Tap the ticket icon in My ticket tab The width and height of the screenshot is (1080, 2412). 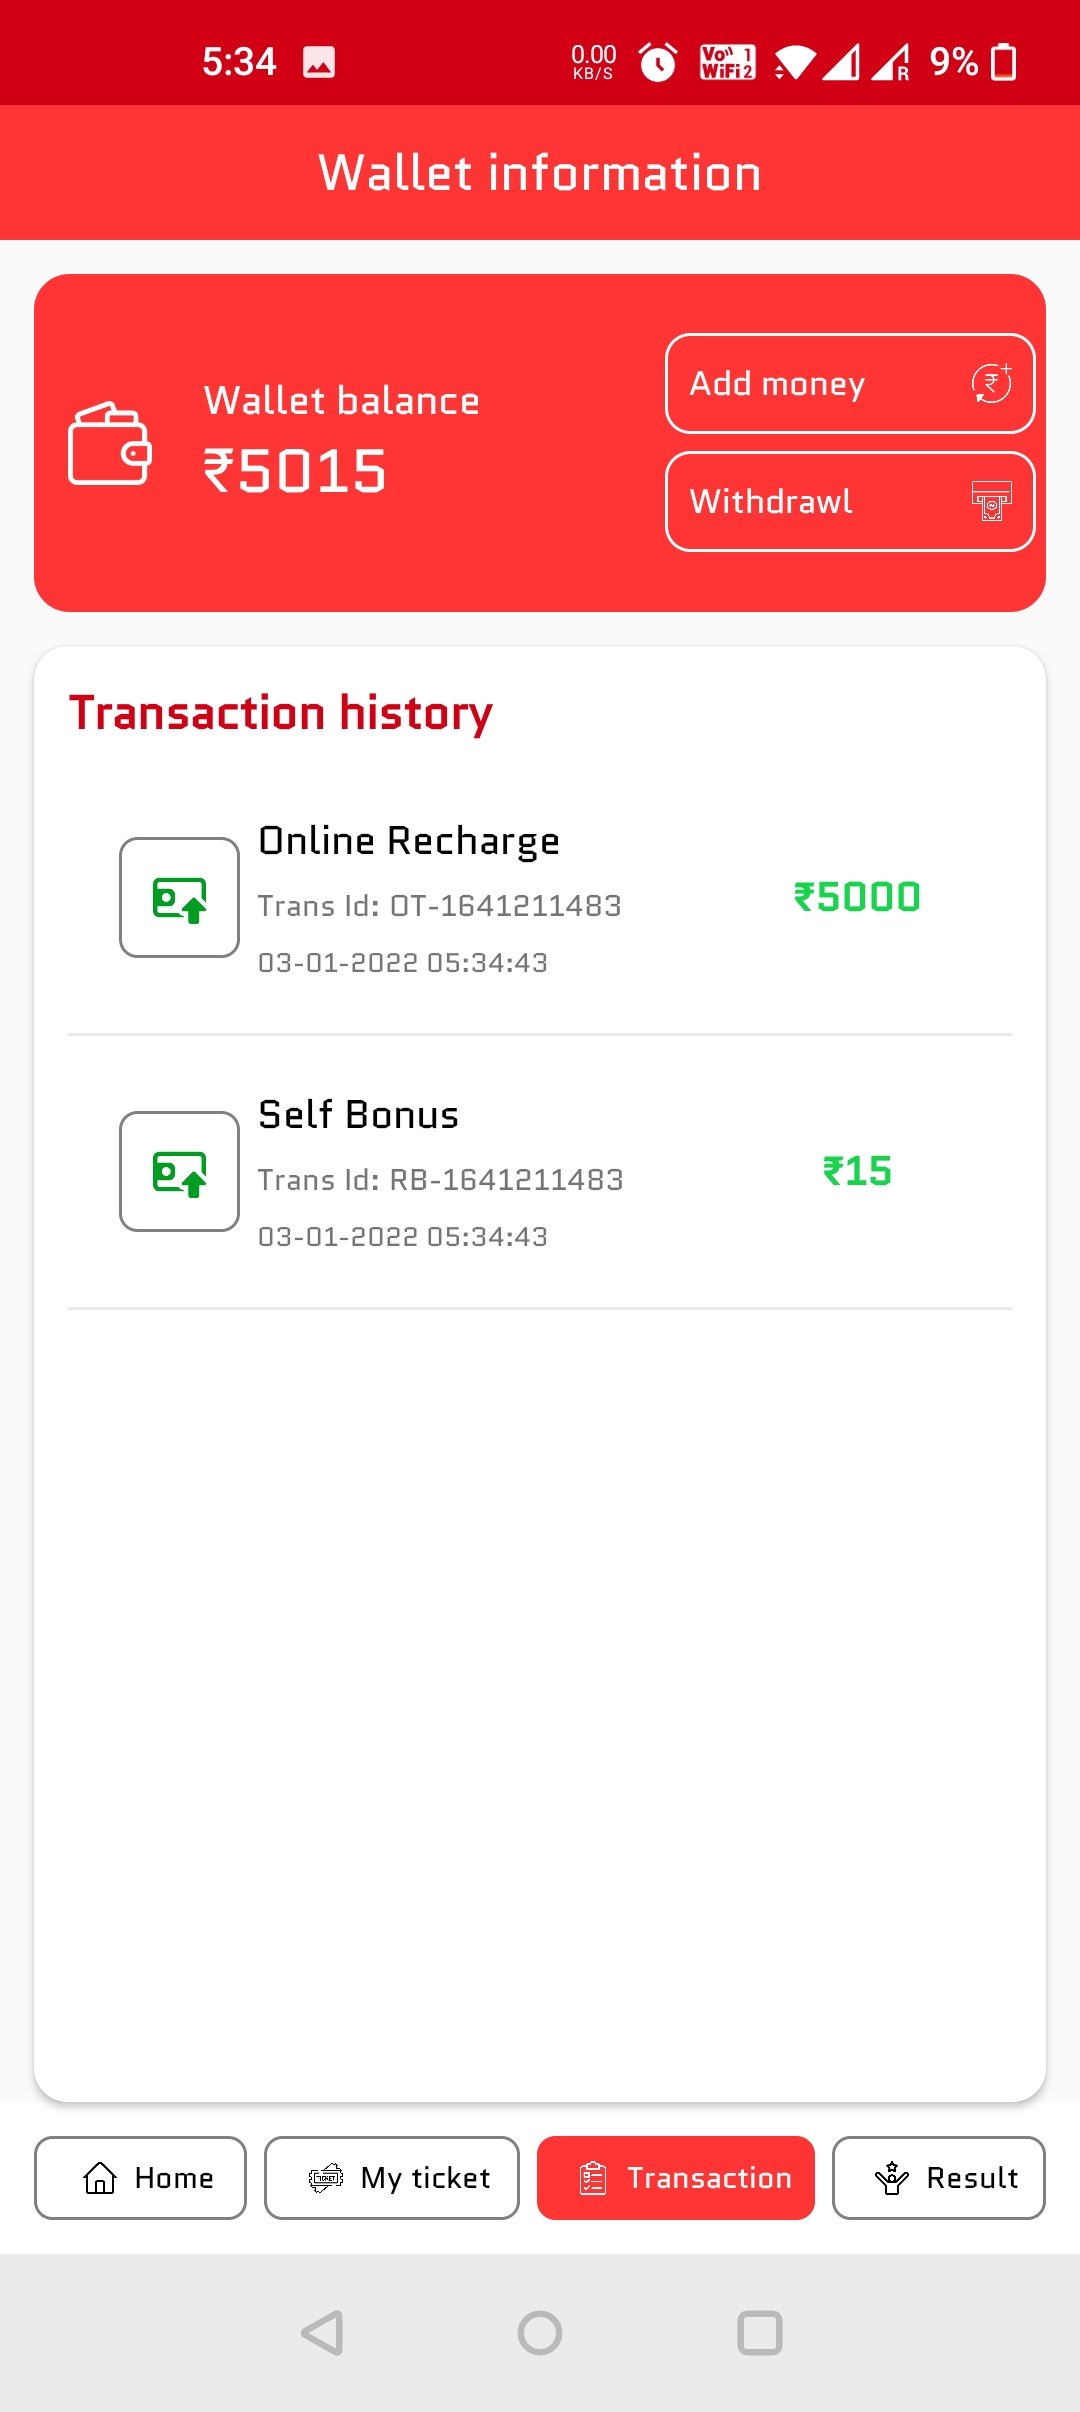point(326,2178)
